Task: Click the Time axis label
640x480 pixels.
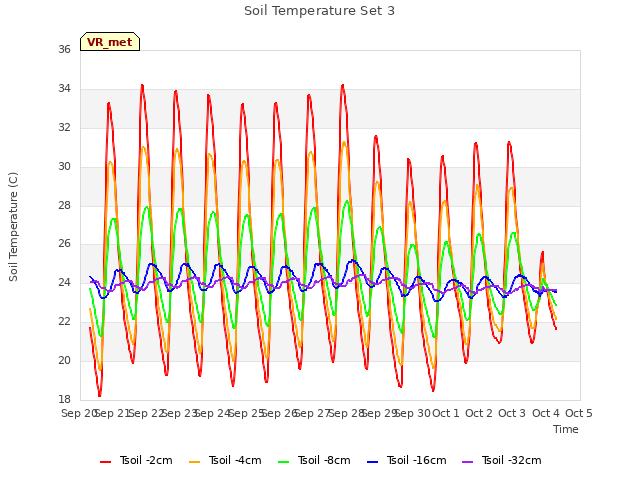Action: tap(566, 429)
